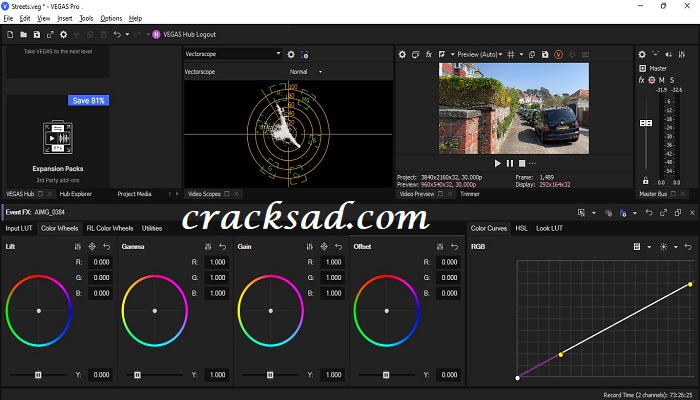Image resolution: width=700 pixels, height=400 pixels.
Task: Save snapshot to file icon in preview
Action: point(545,54)
